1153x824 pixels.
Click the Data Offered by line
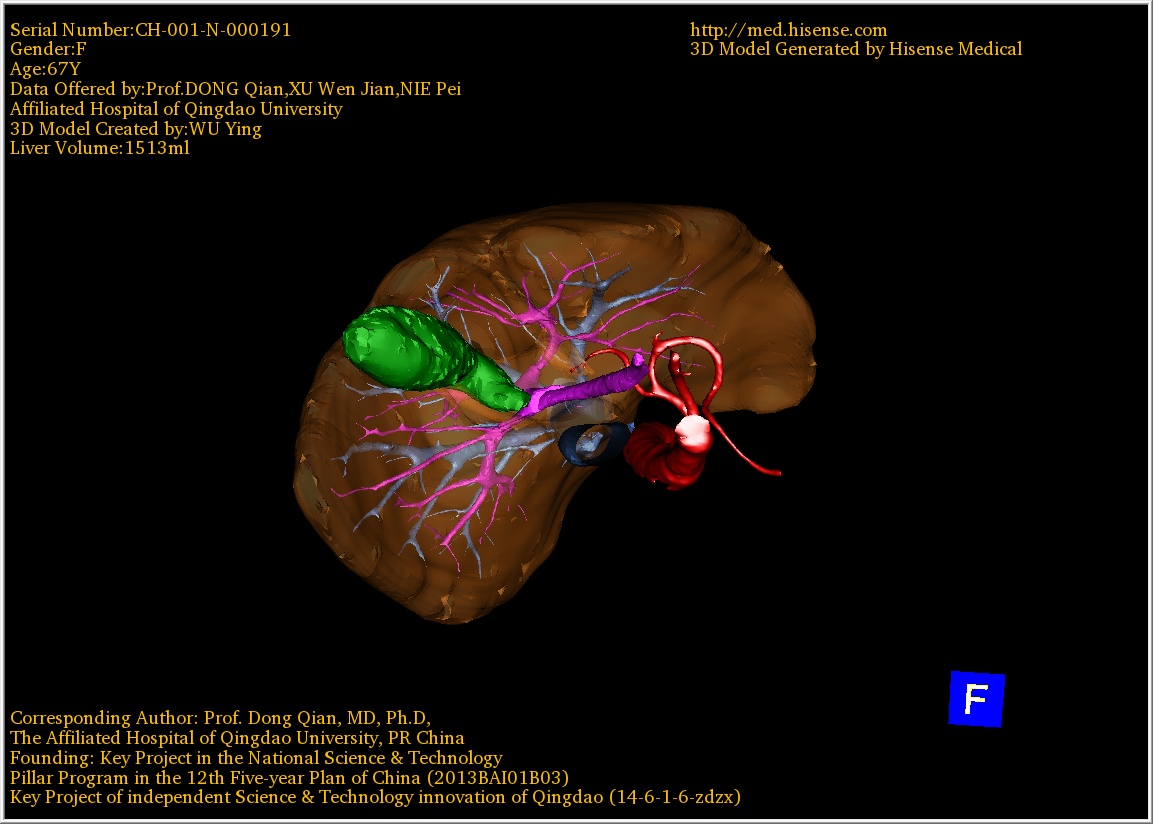(235, 89)
